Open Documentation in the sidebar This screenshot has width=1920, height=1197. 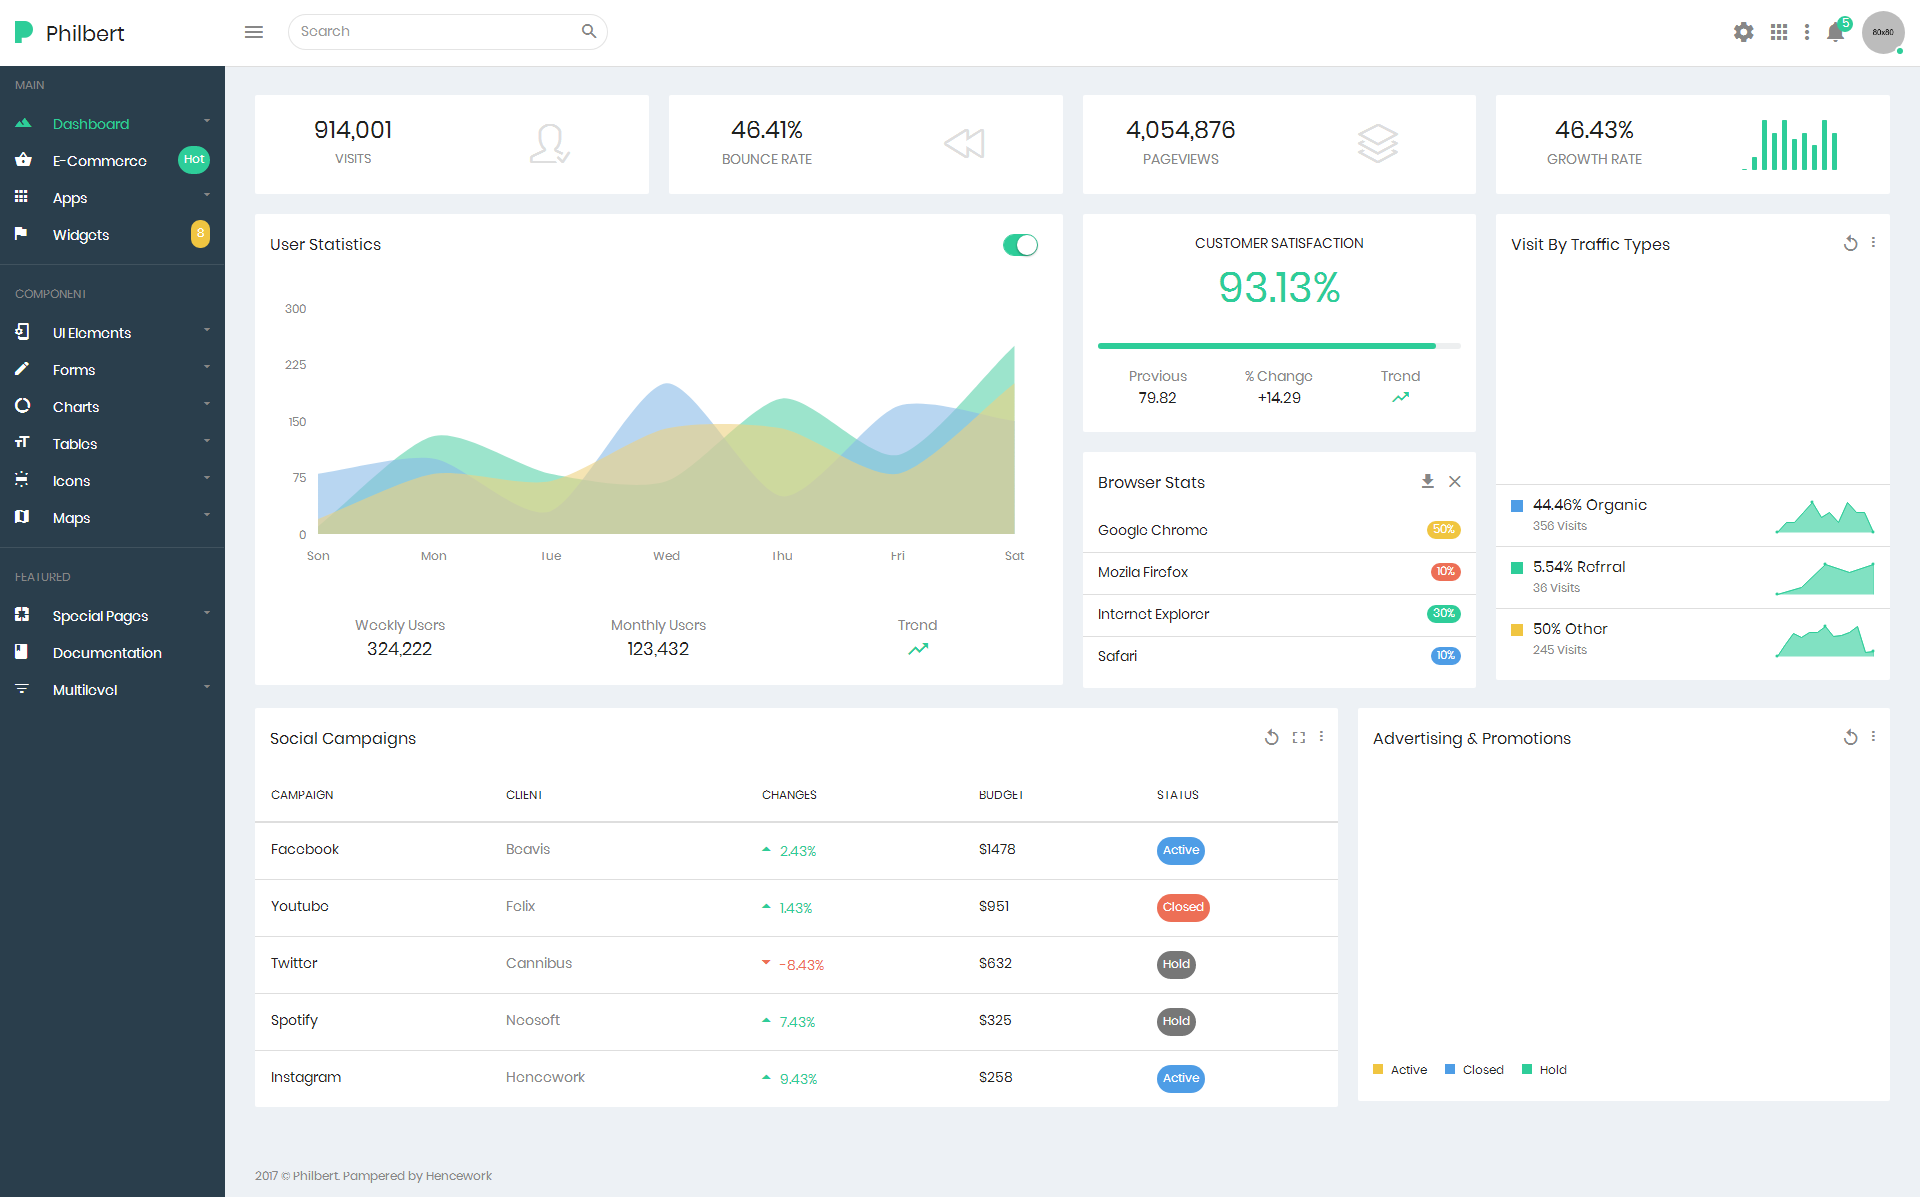click(x=112, y=652)
